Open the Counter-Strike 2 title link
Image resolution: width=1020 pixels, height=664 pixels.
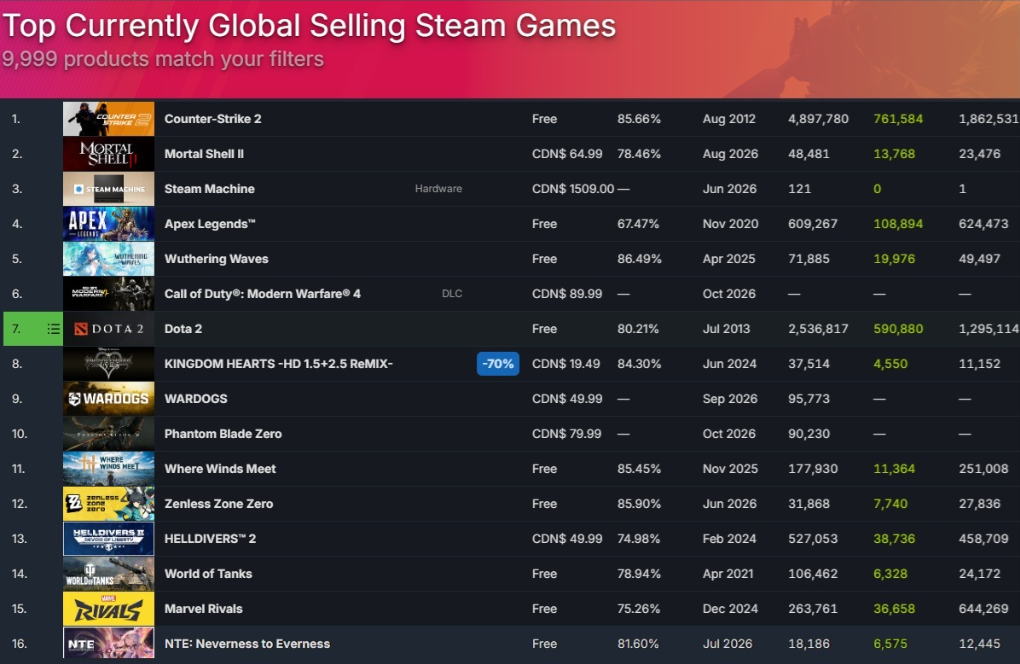pos(213,119)
